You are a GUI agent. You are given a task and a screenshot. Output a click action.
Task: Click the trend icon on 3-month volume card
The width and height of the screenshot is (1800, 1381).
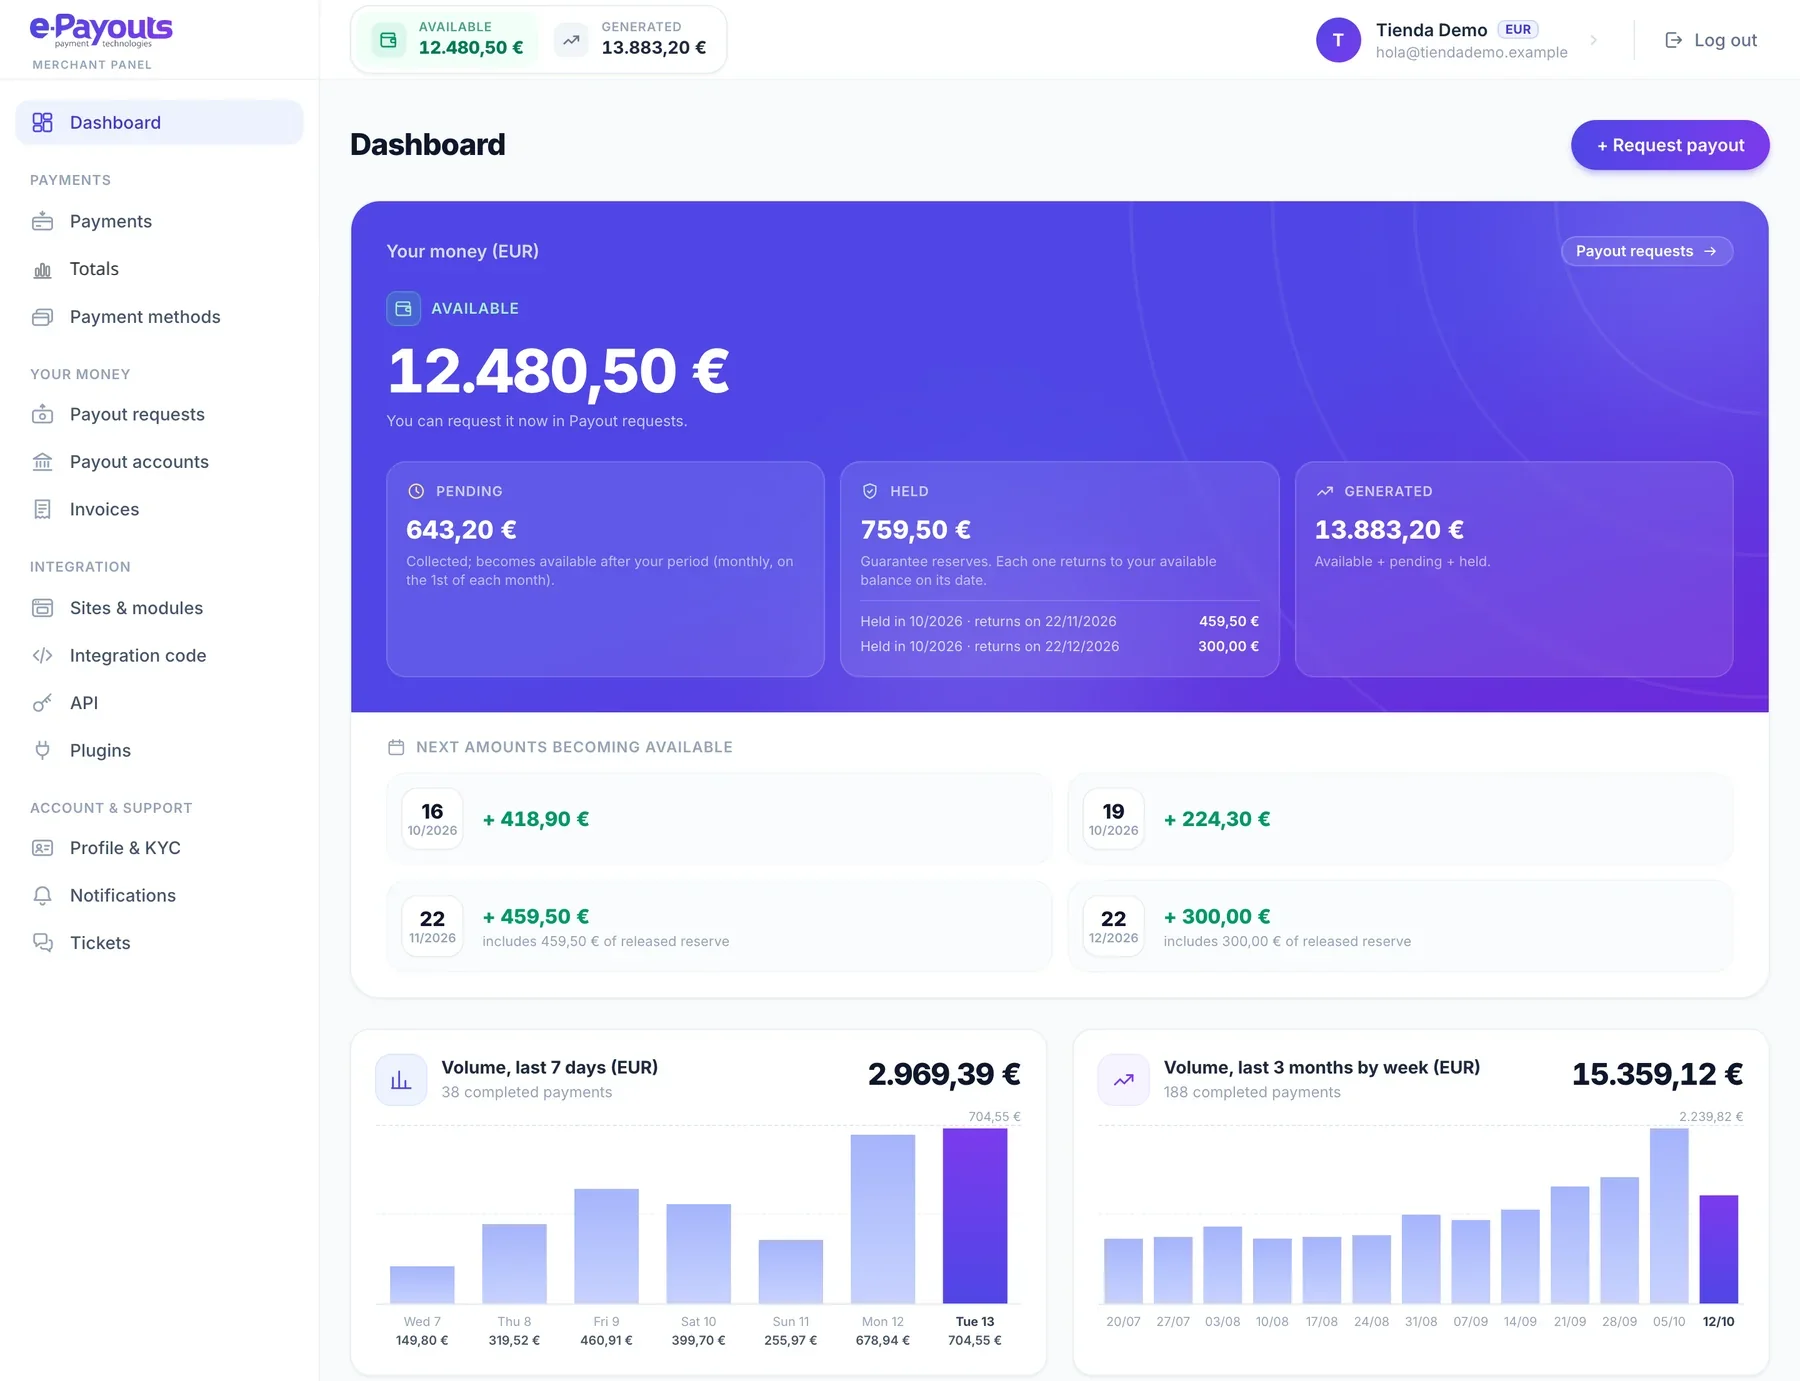pyautogui.click(x=1124, y=1080)
